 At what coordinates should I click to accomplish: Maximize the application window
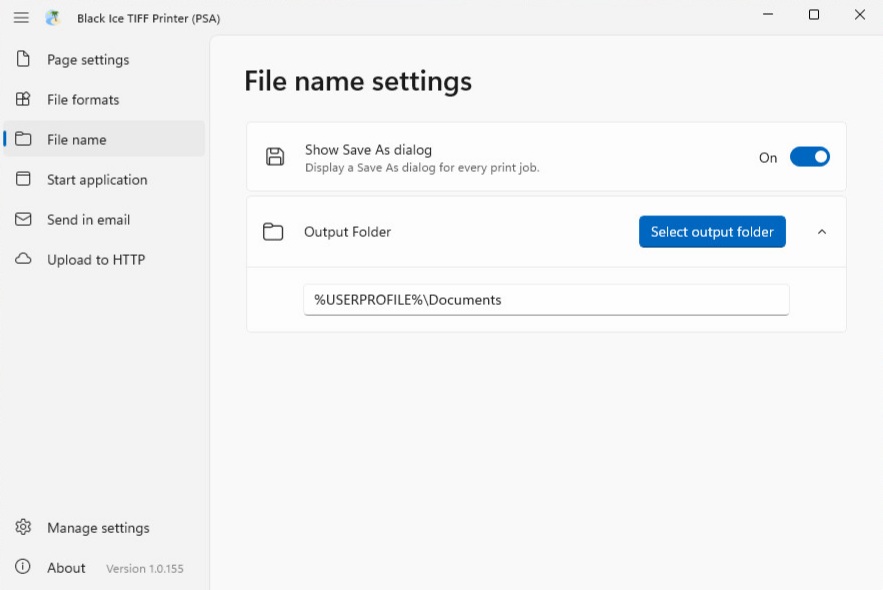pyautogui.click(x=814, y=15)
